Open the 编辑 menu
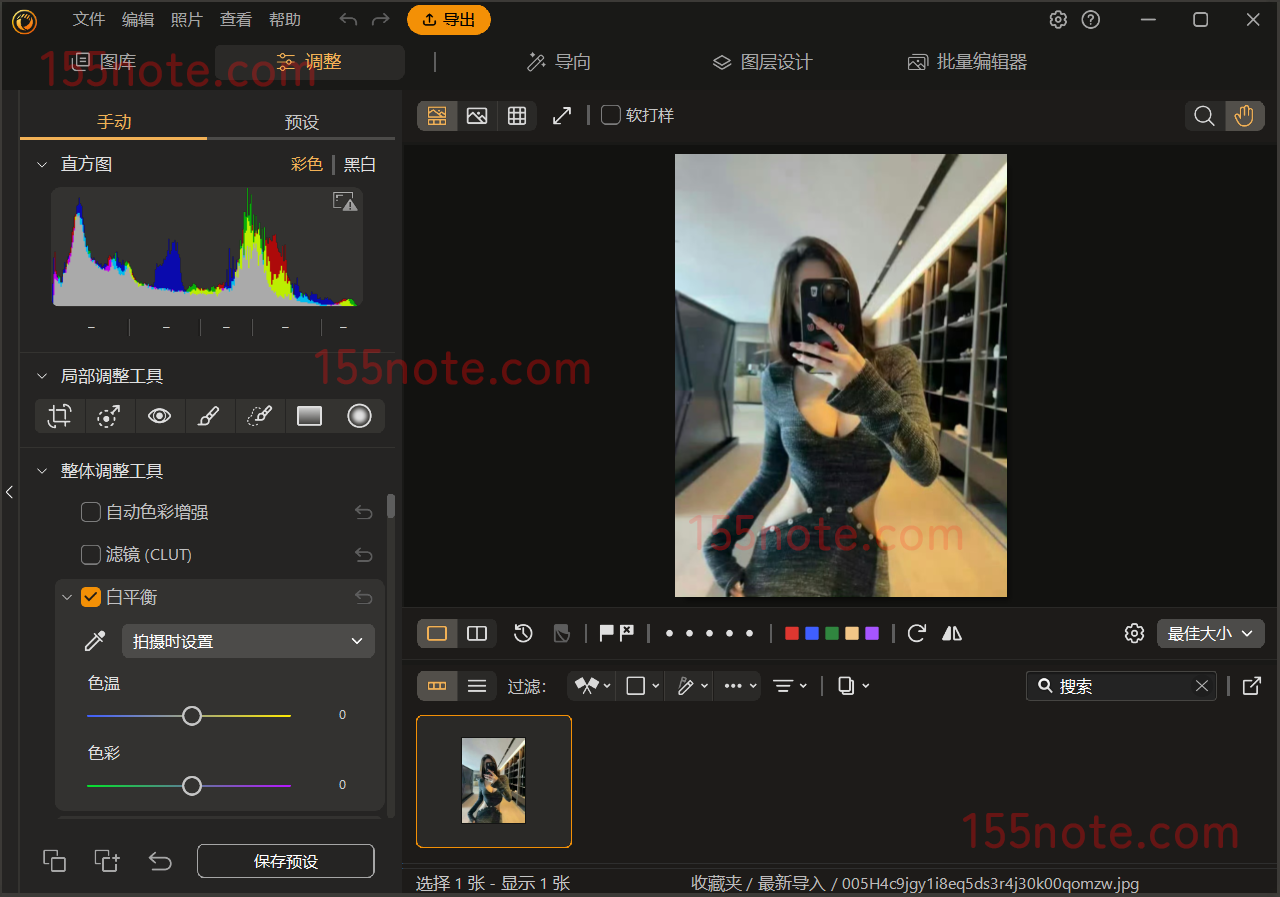The height and width of the screenshot is (897, 1280). point(138,20)
